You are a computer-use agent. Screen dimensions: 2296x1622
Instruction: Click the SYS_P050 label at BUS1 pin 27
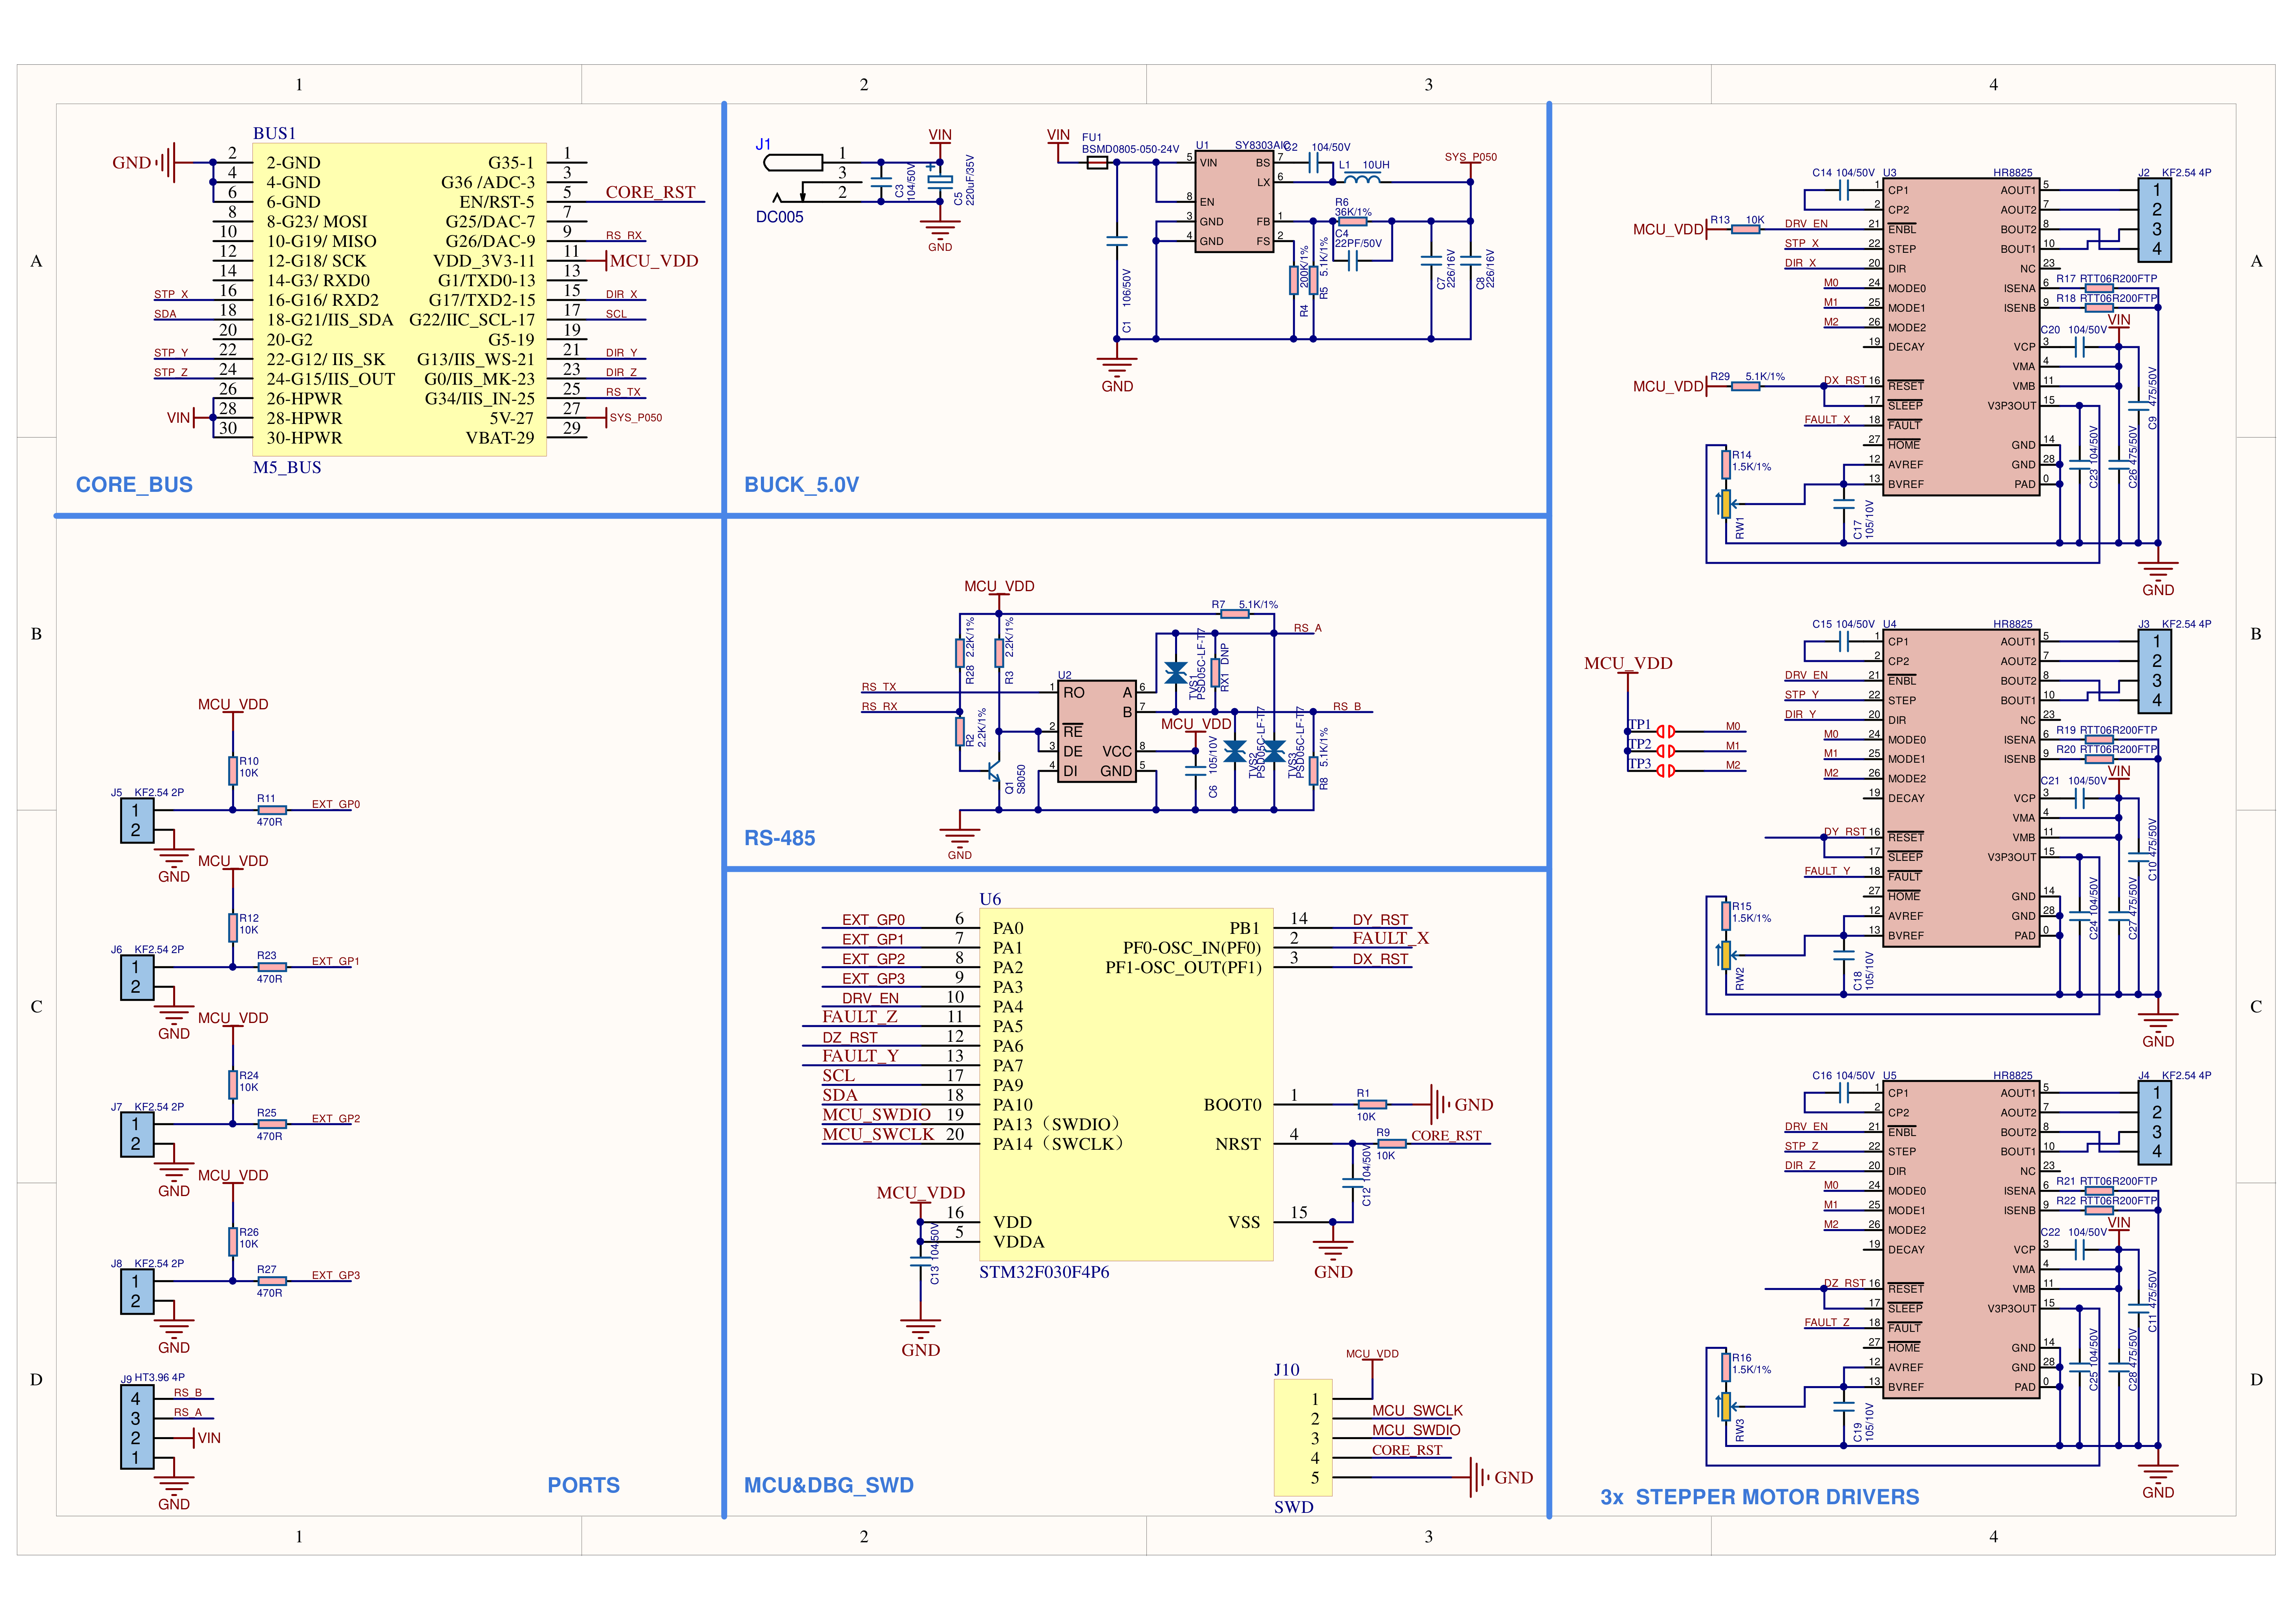coord(636,418)
